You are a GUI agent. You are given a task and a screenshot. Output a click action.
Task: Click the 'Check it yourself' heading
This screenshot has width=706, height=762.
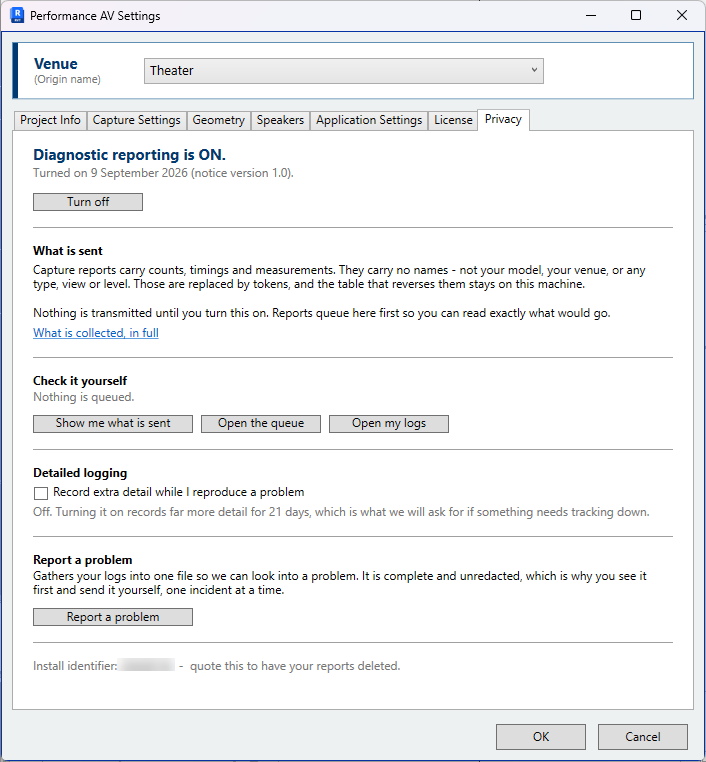point(80,381)
